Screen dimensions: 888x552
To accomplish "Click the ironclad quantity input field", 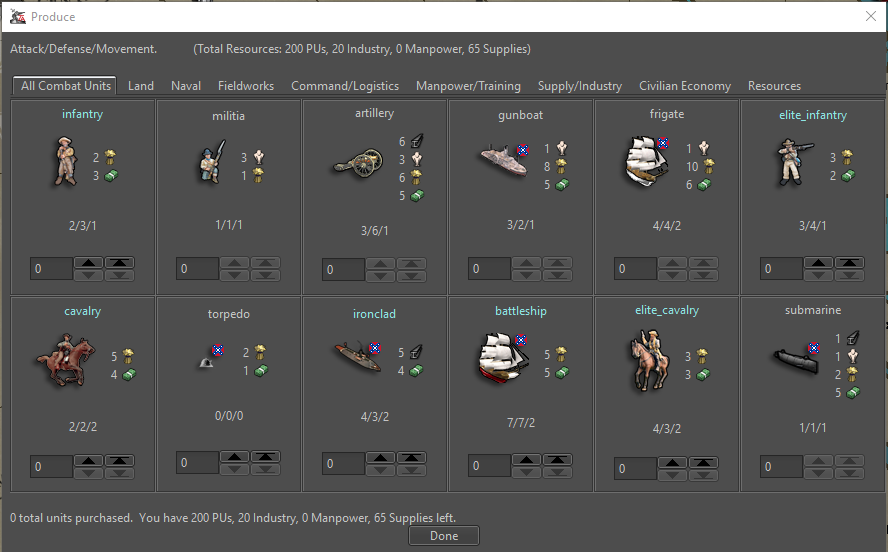I will point(345,464).
